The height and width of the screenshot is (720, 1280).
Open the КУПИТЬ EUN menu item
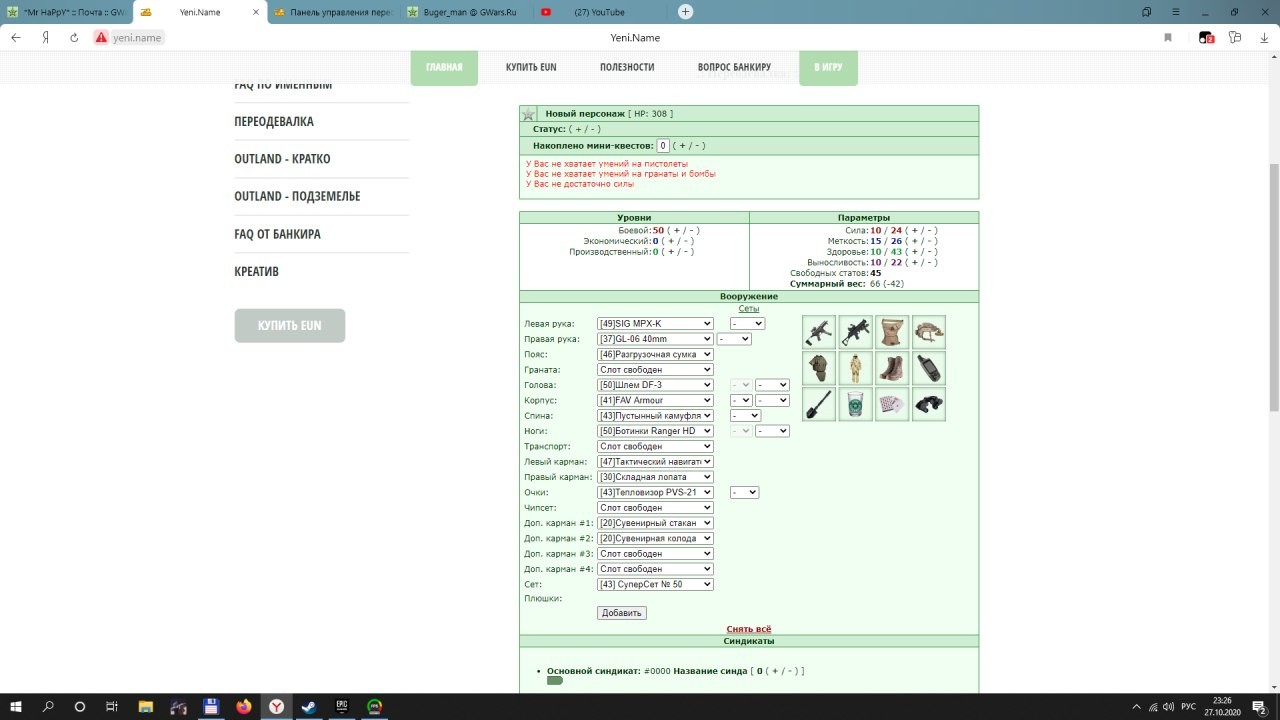click(x=531, y=67)
